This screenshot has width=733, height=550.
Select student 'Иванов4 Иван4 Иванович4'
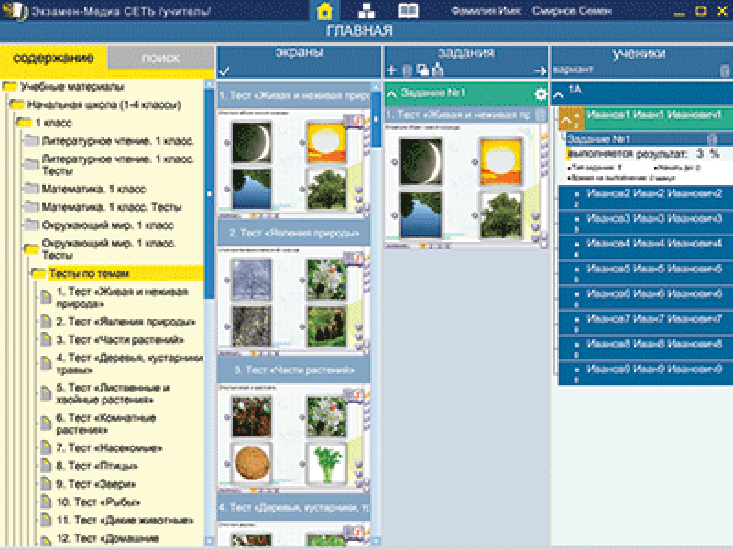click(x=646, y=248)
